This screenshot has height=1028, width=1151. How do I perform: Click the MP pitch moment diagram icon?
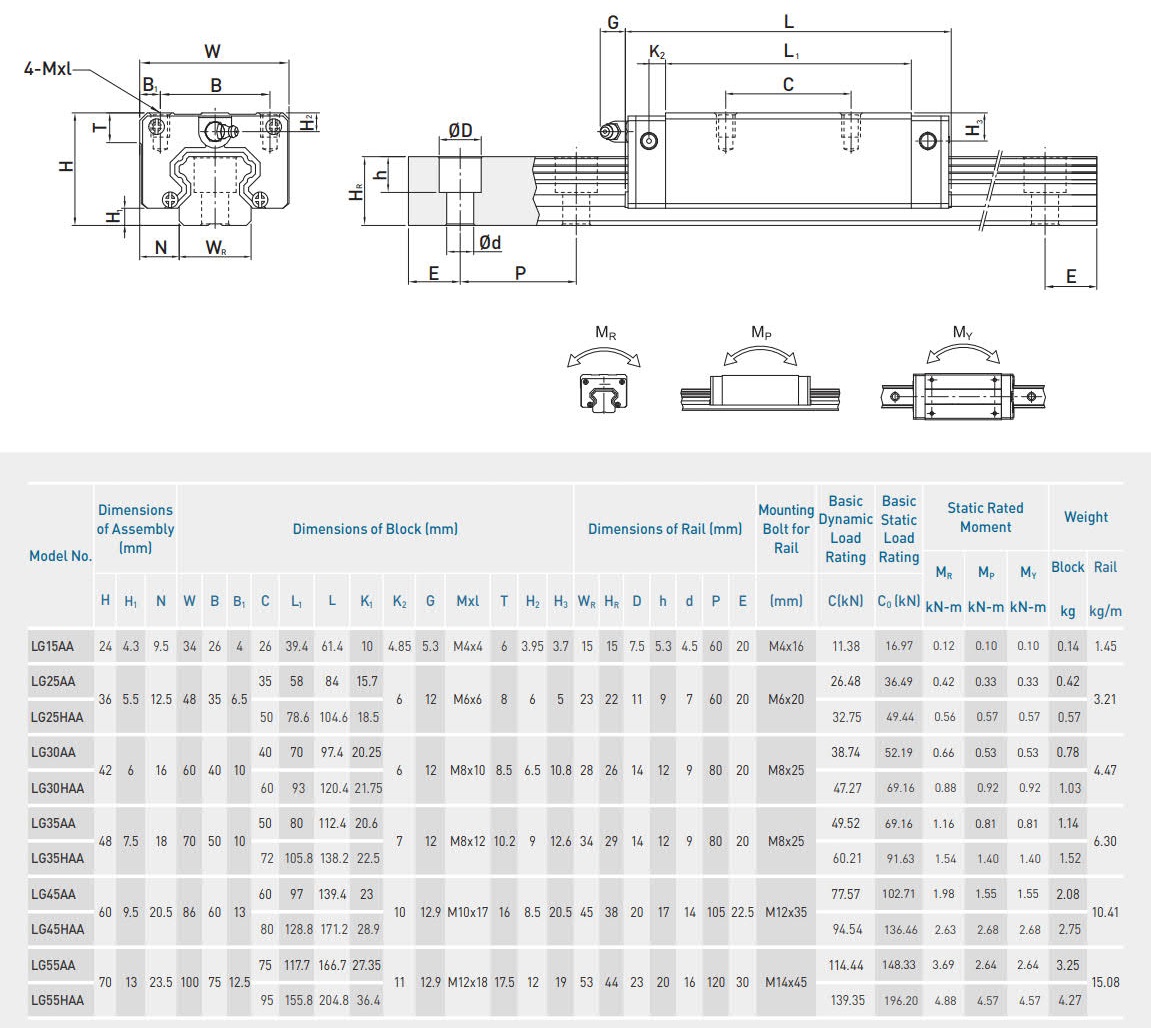click(x=759, y=388)
